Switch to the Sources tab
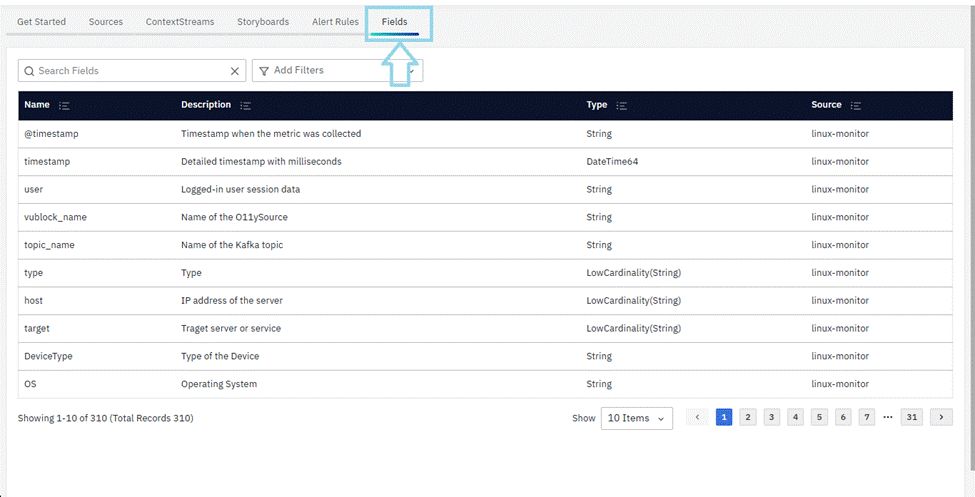Viewport: 975px width, 497px height. pos(106,22)
